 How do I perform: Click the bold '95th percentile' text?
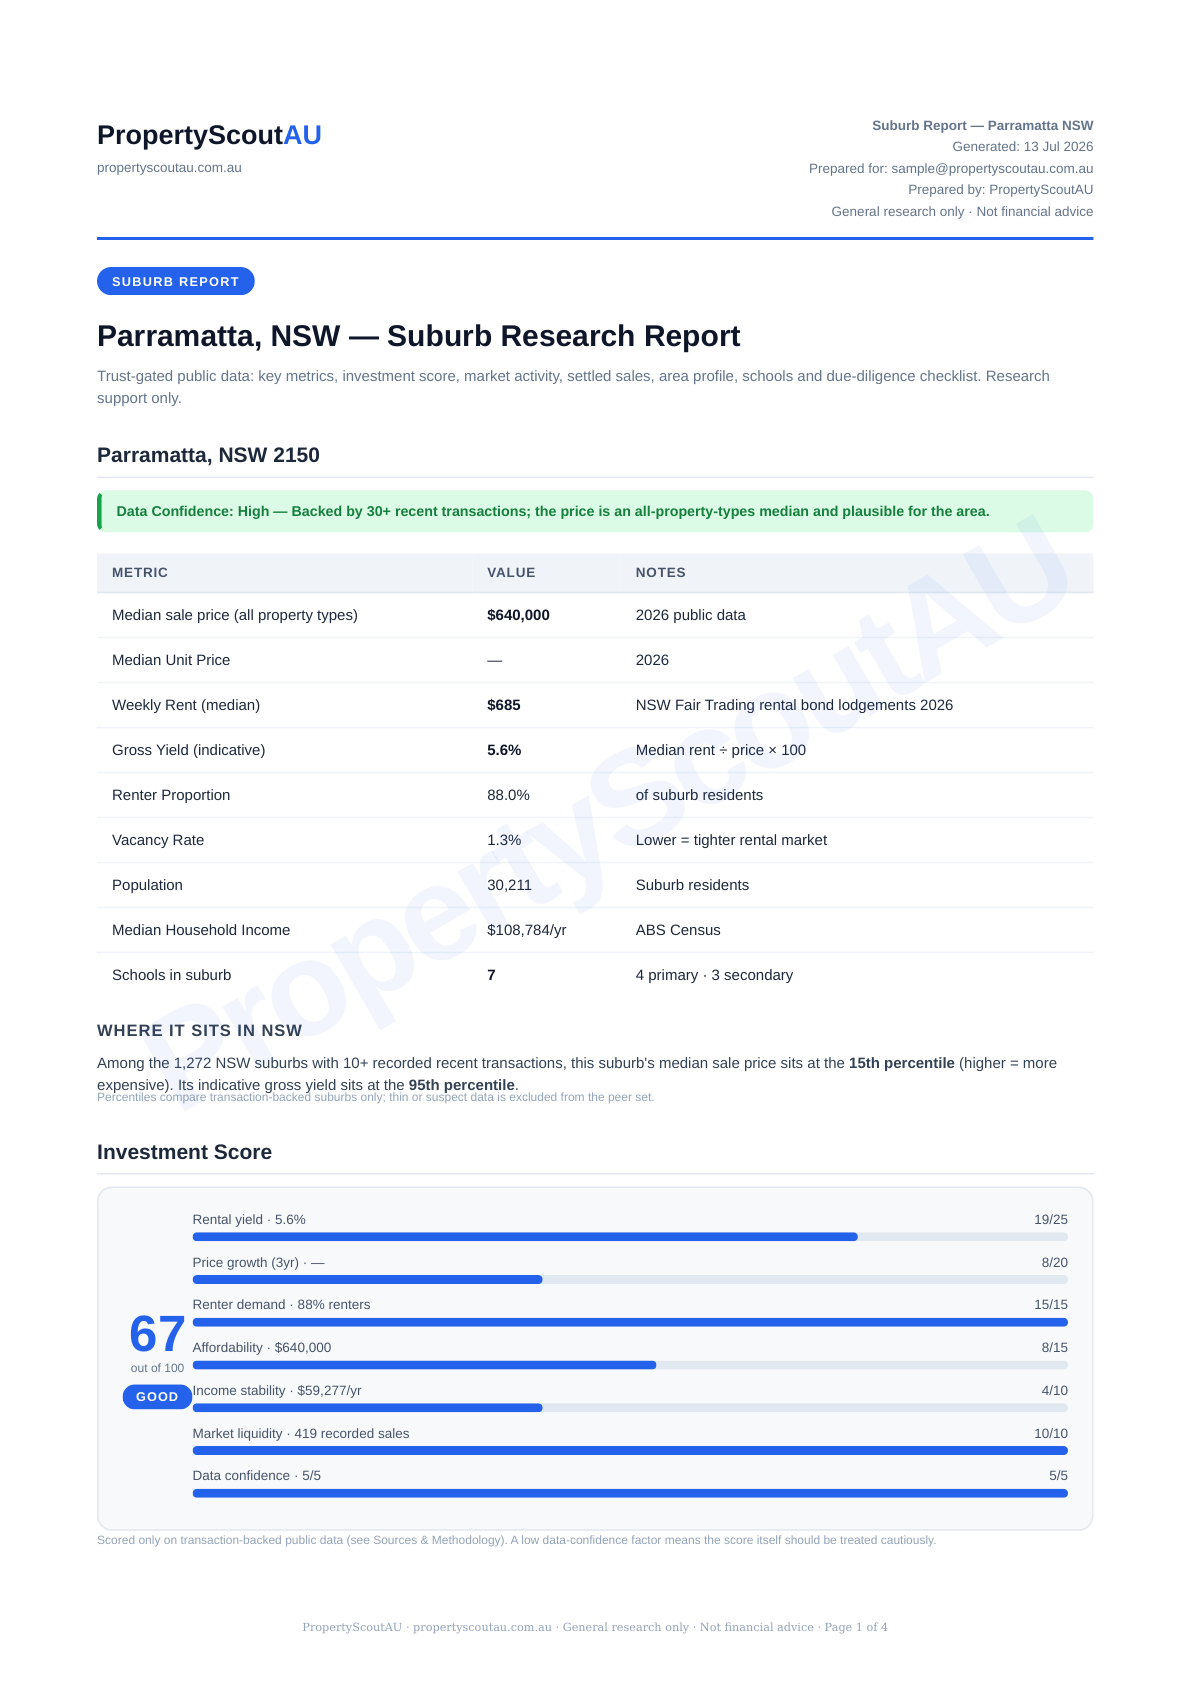462,1085
